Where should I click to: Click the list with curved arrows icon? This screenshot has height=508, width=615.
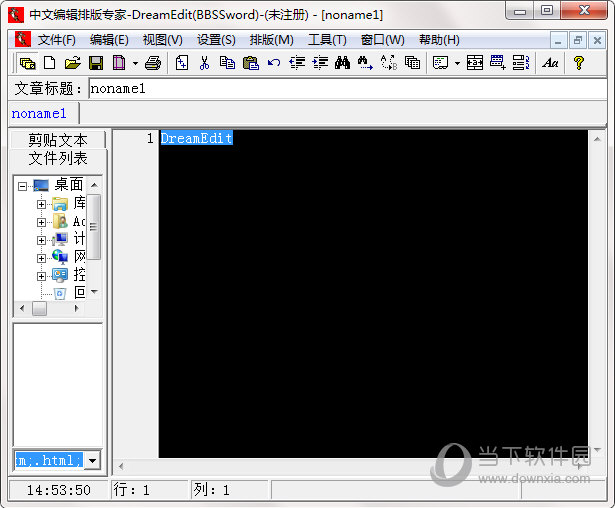pos(521,63)
